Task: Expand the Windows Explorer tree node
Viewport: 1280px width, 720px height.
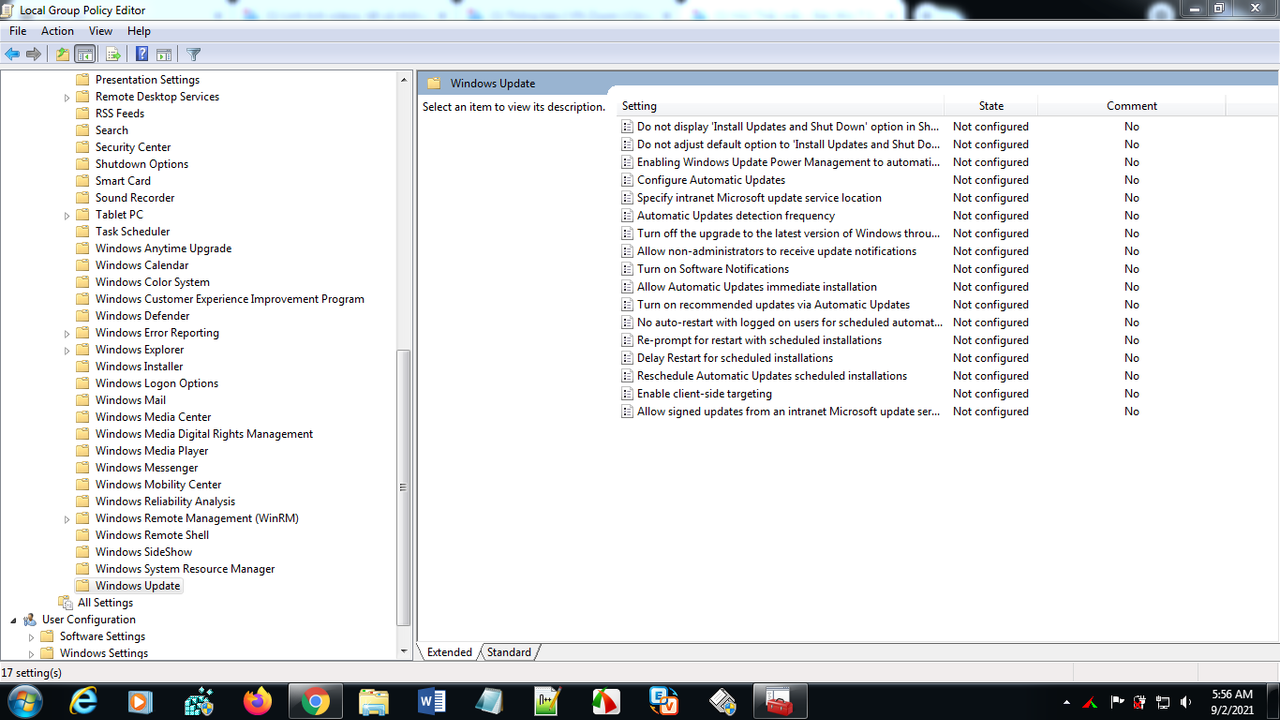Action: (67, 350)
